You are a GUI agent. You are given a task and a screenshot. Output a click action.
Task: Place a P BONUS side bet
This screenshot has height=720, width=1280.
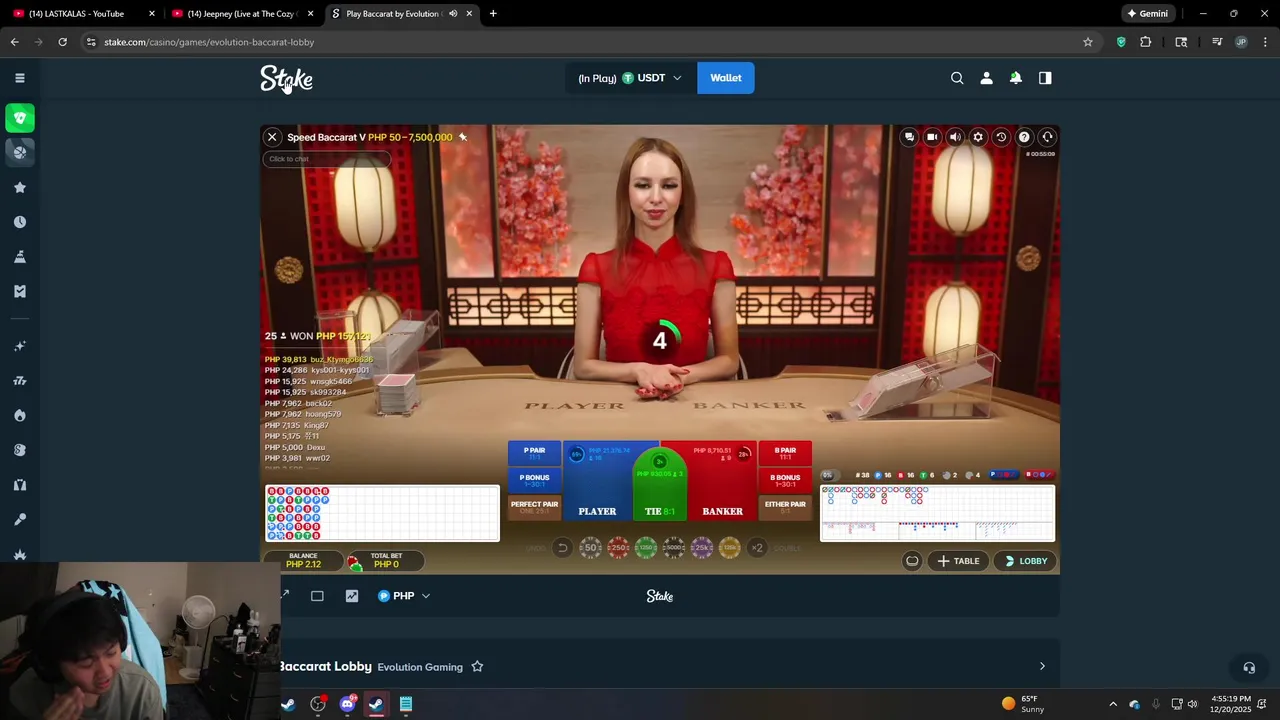(534, 480)
